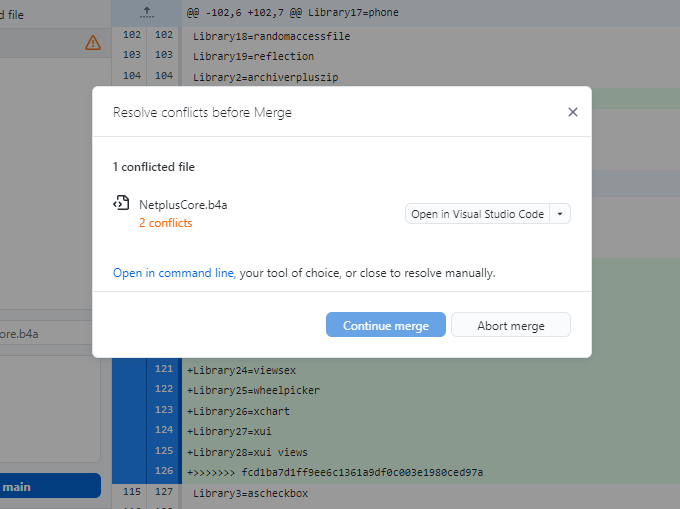The width and height of the screenshot is (680, 509).
Task: Click the commit to main button
Action: [x=50, y=486]
